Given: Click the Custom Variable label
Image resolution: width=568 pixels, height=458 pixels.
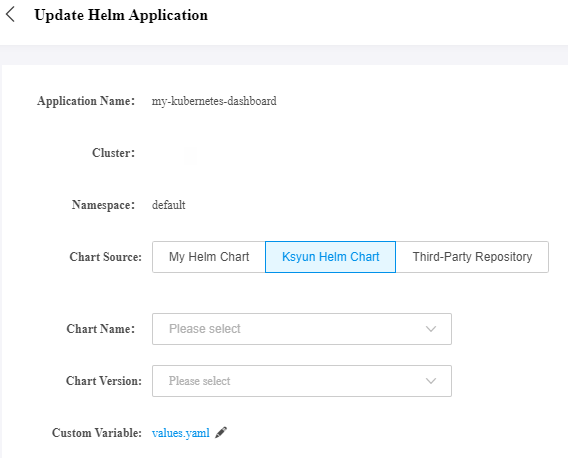Looking at the screenshot, I should pyautogui.click(x=97, y=433).
